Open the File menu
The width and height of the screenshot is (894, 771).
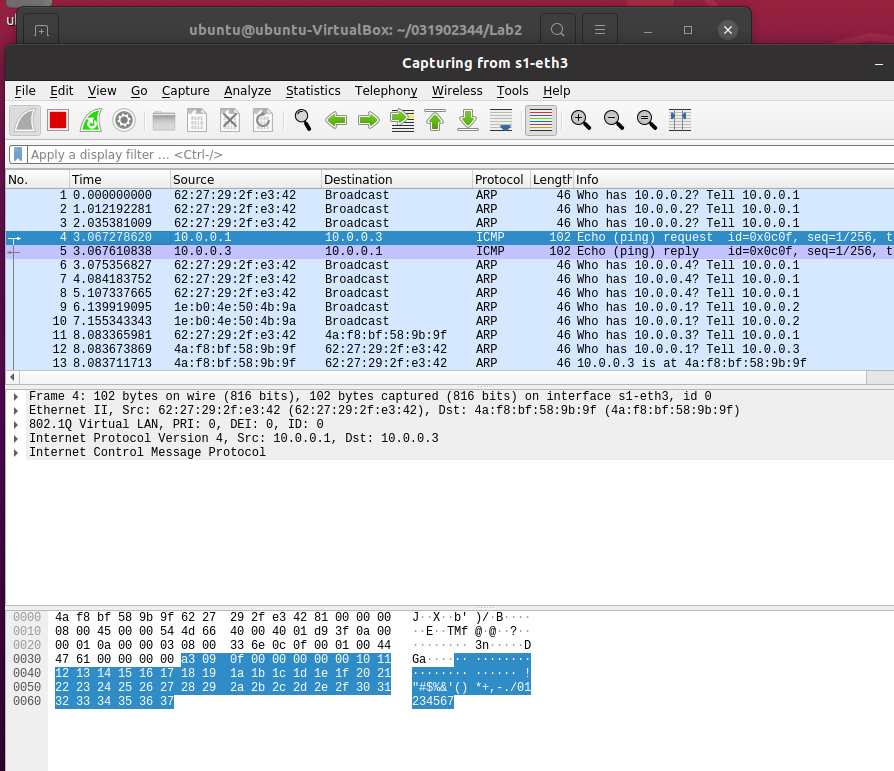[x=25, y=91]
